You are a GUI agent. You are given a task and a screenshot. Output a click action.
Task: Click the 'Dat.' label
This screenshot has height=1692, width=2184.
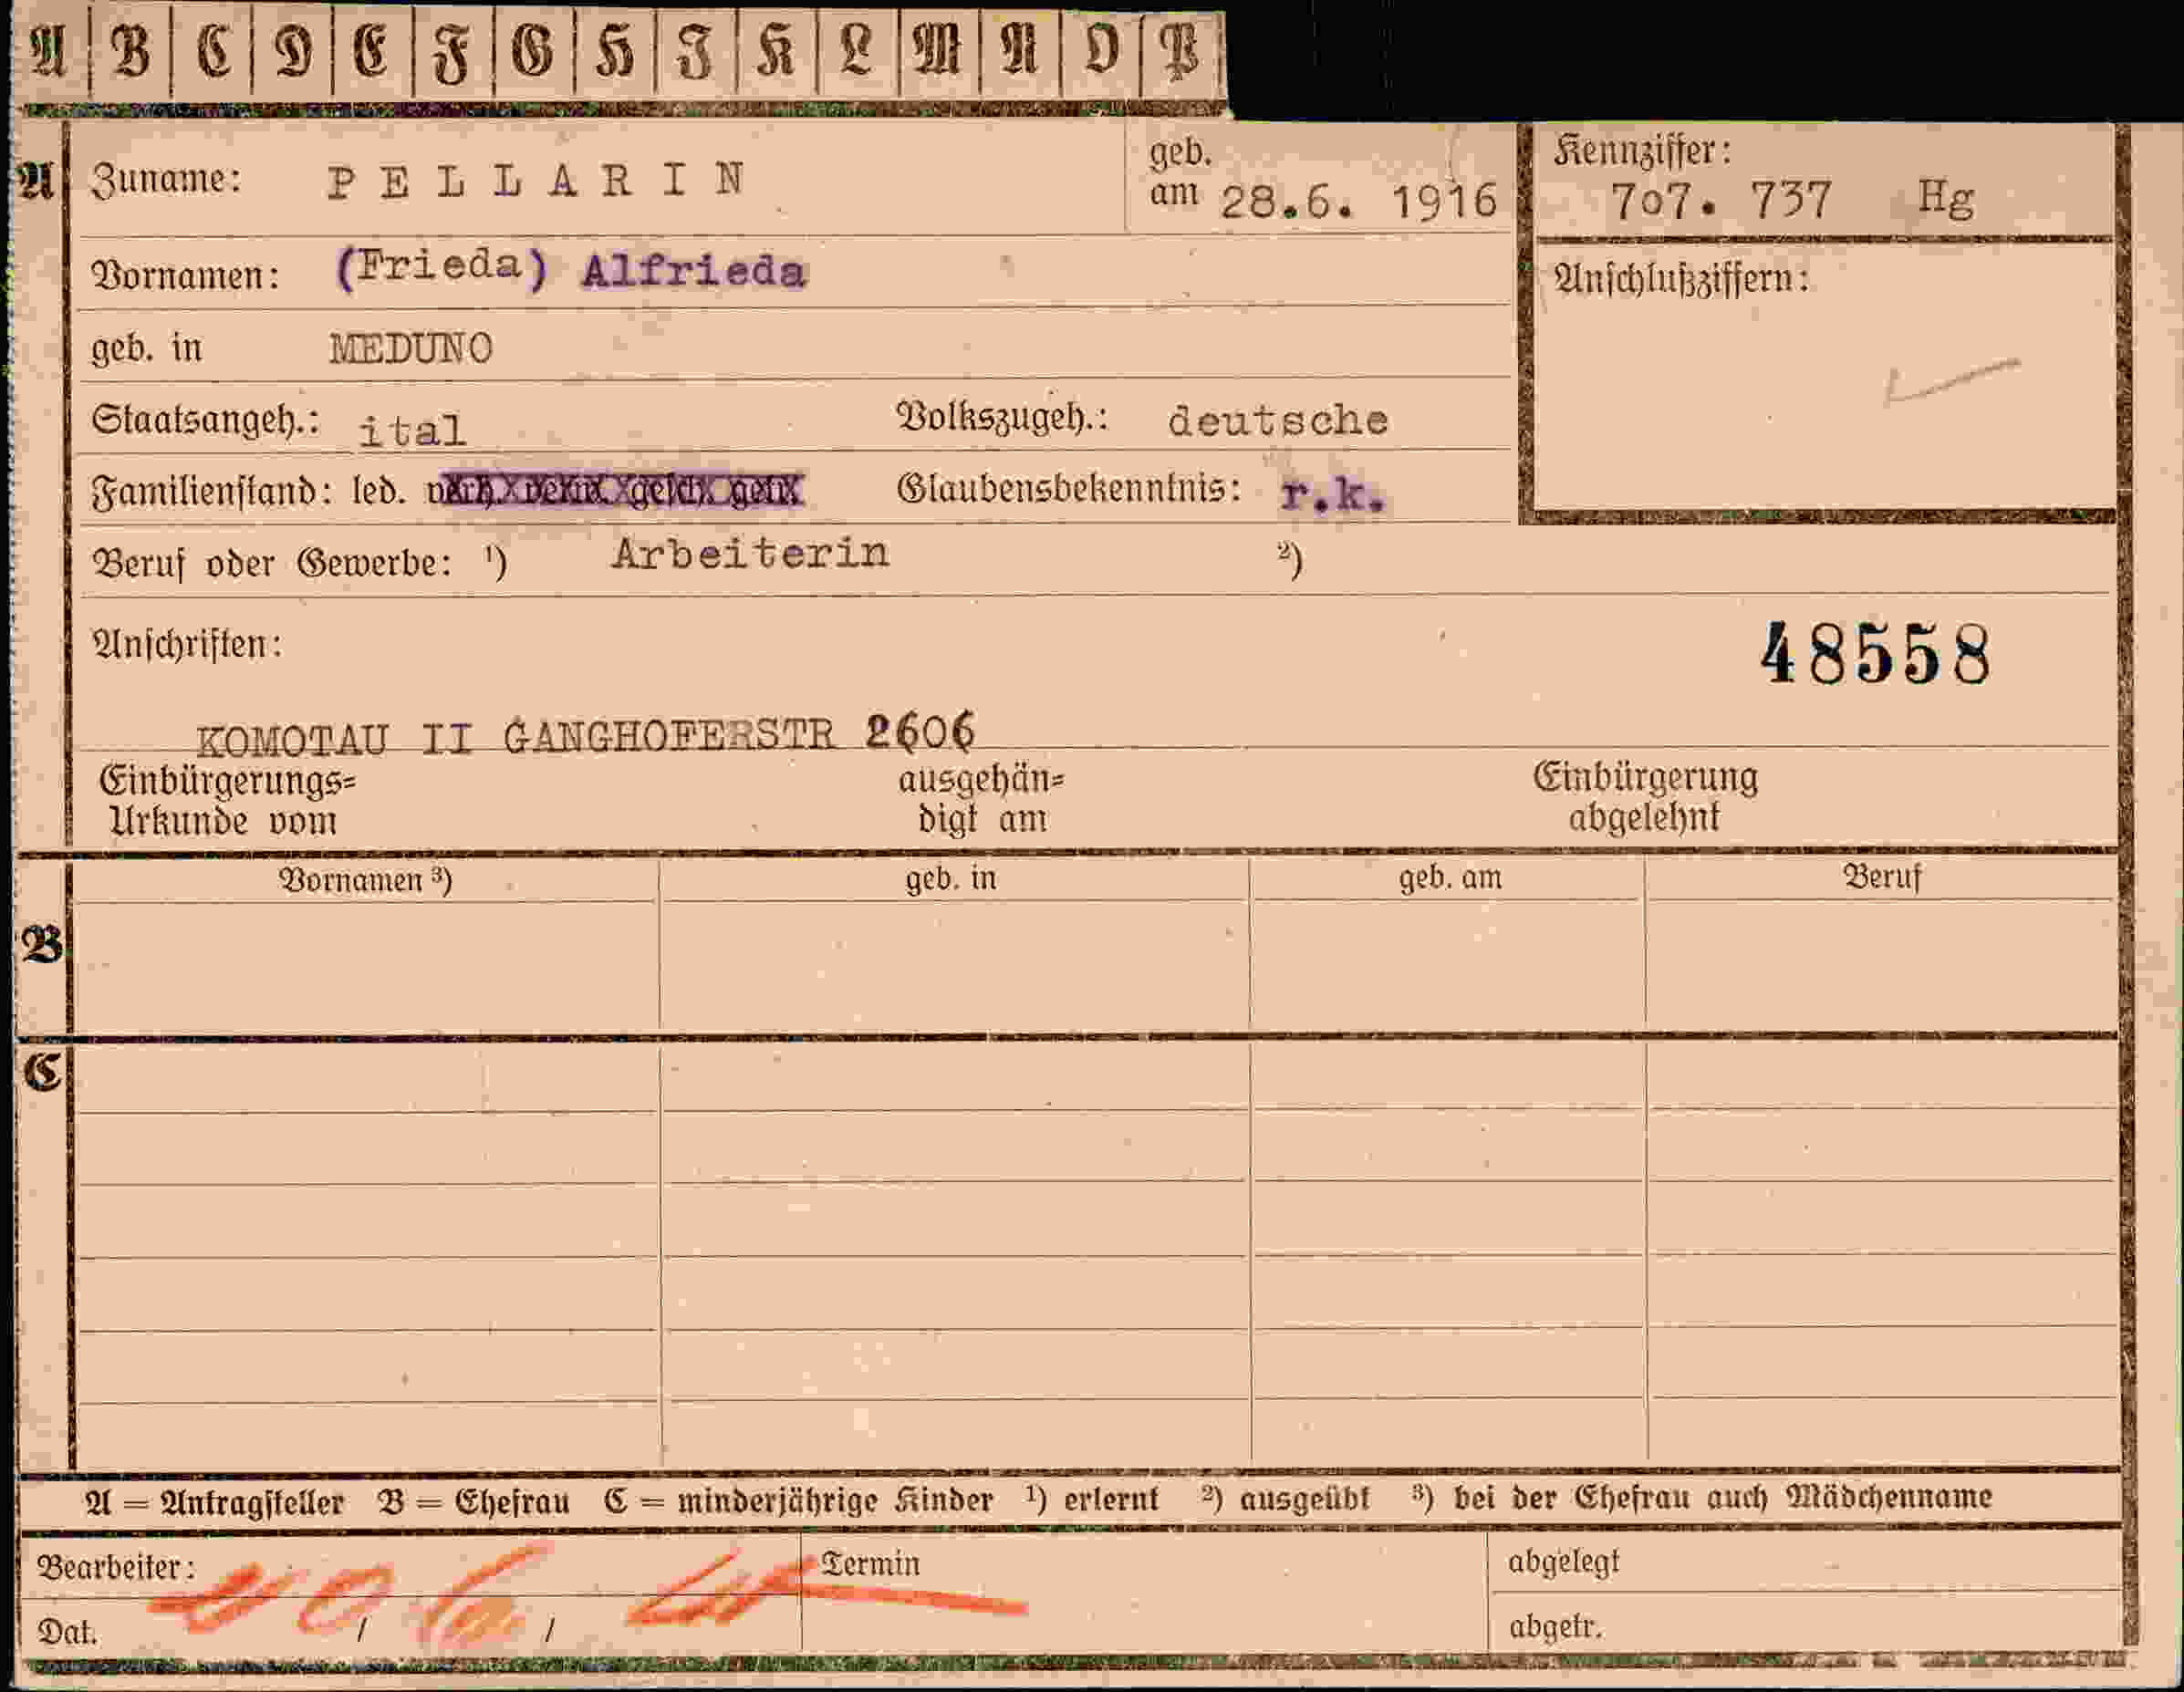67,1633
